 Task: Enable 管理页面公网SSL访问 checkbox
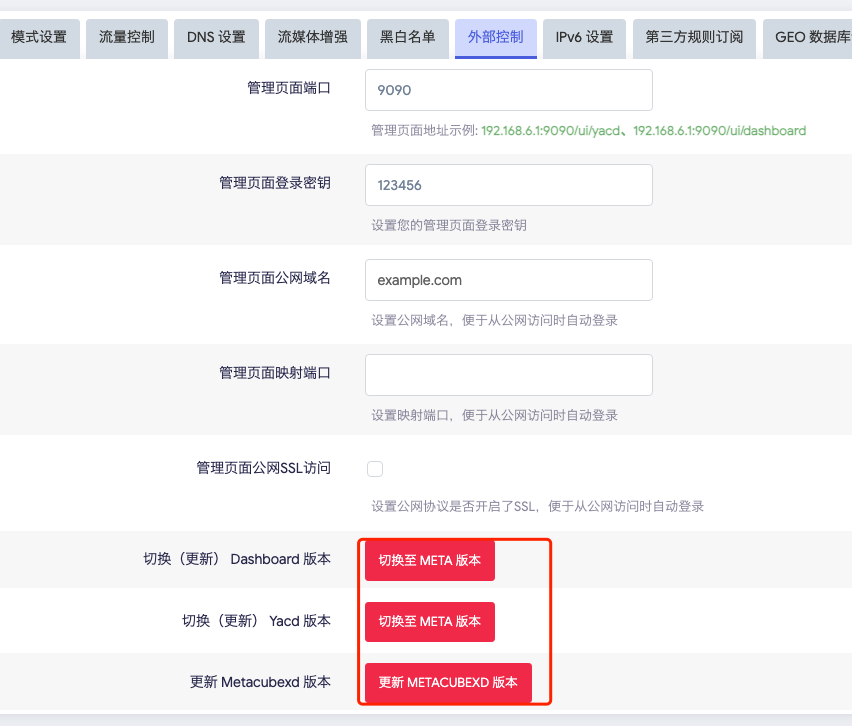click(374, 468)
